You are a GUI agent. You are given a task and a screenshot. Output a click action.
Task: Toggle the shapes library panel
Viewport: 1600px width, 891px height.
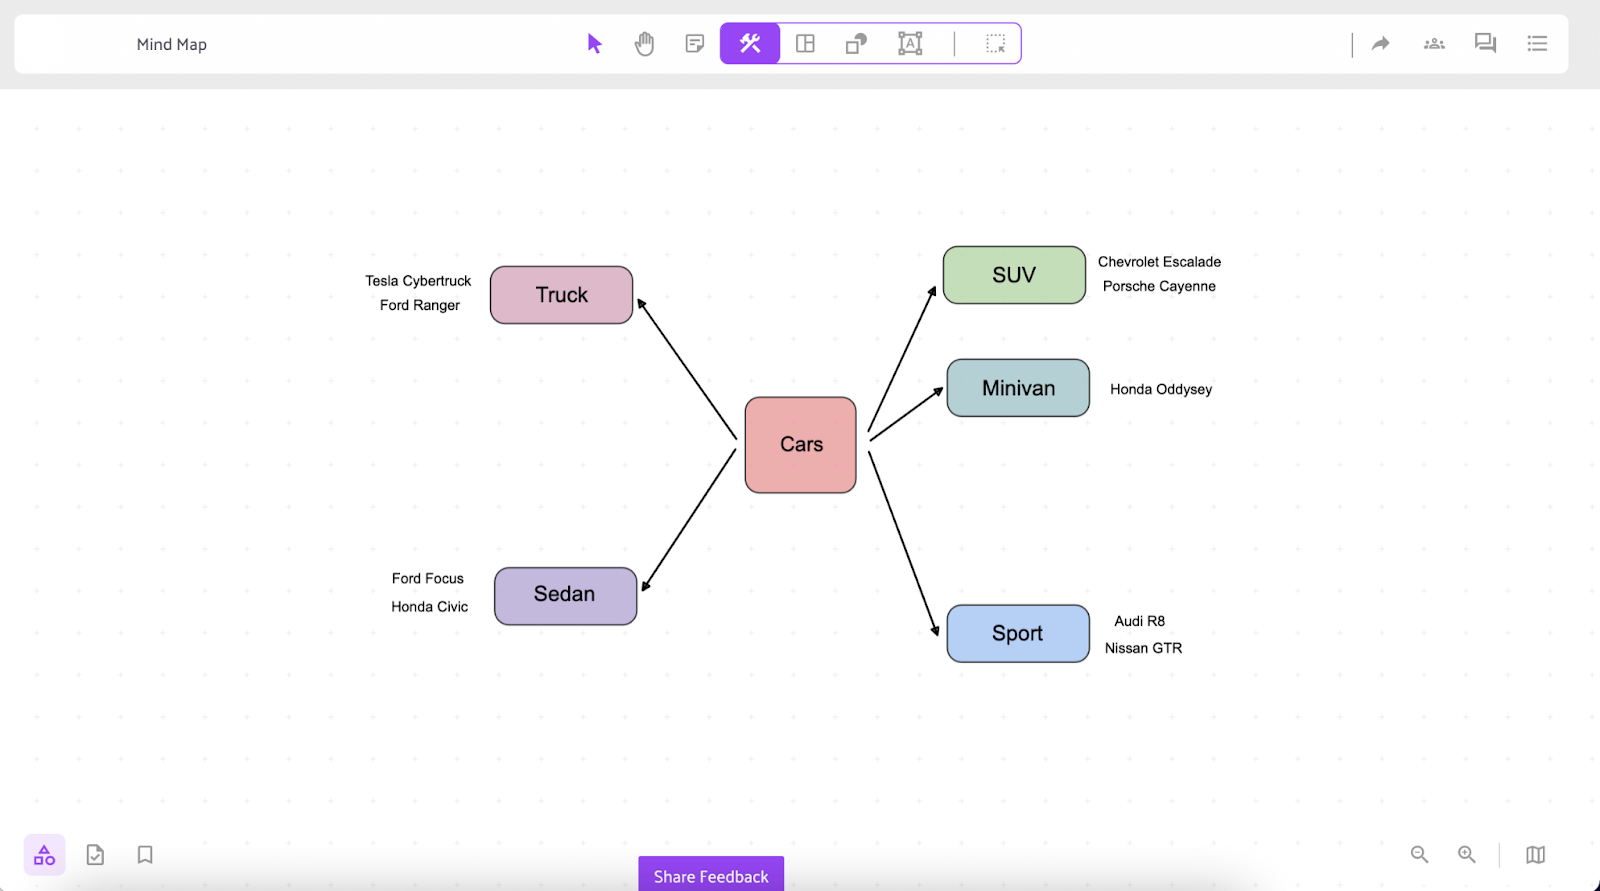pyautogui.click(x=45, y=855)
